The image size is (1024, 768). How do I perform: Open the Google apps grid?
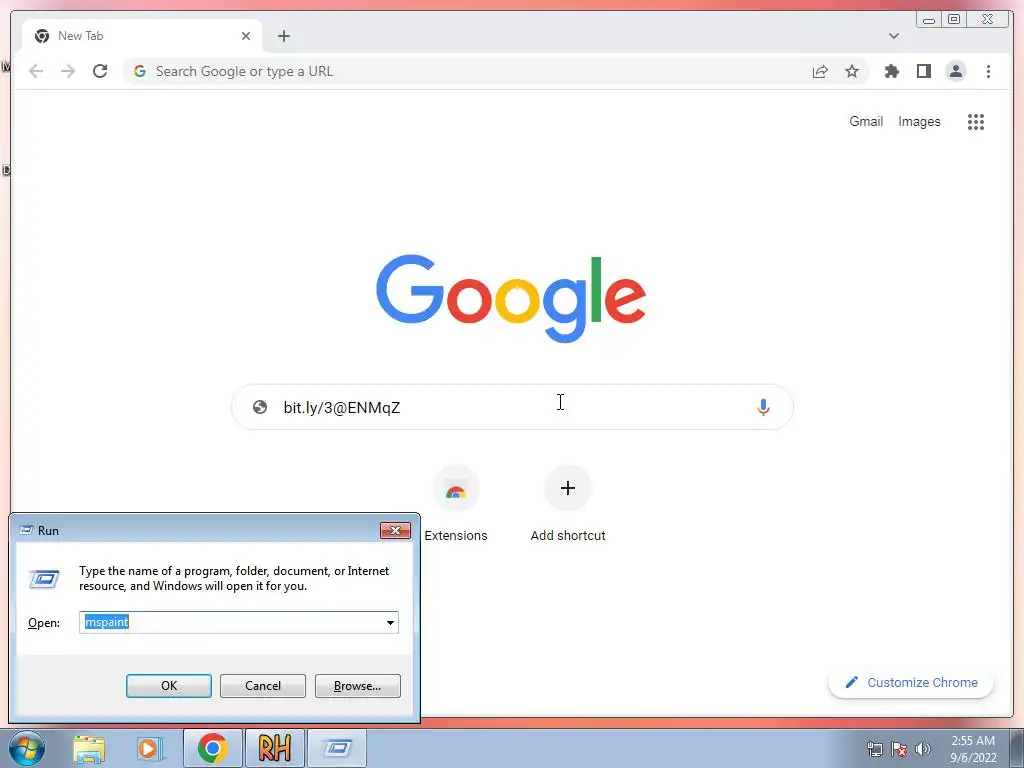click(976, 121)
